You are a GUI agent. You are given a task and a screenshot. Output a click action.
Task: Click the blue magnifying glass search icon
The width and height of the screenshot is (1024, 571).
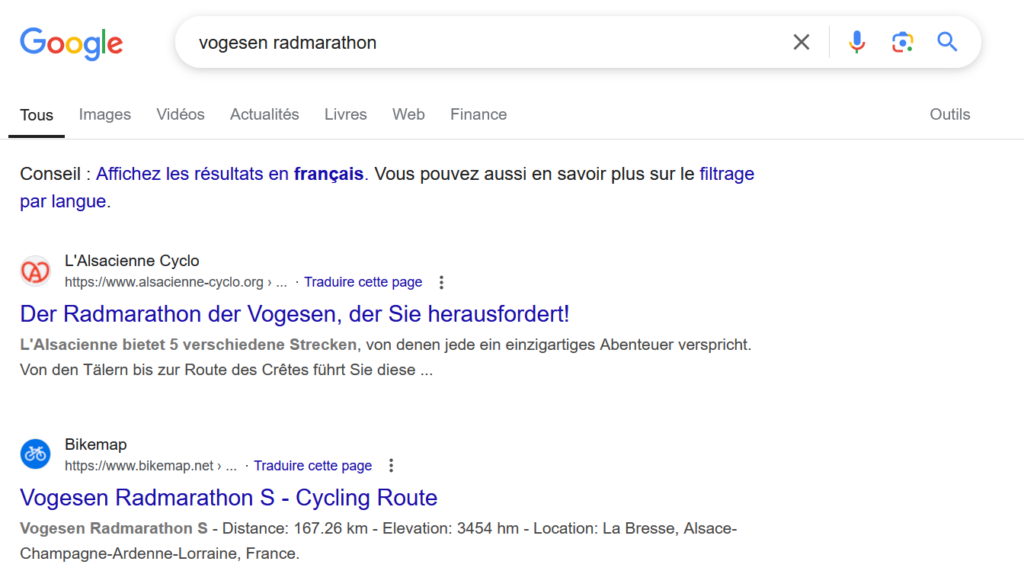click(948, 42)
